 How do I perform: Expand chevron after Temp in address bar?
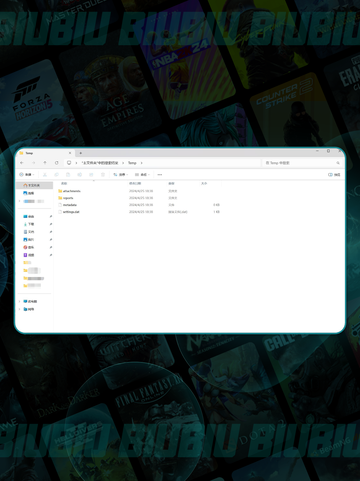coord(141,163)
